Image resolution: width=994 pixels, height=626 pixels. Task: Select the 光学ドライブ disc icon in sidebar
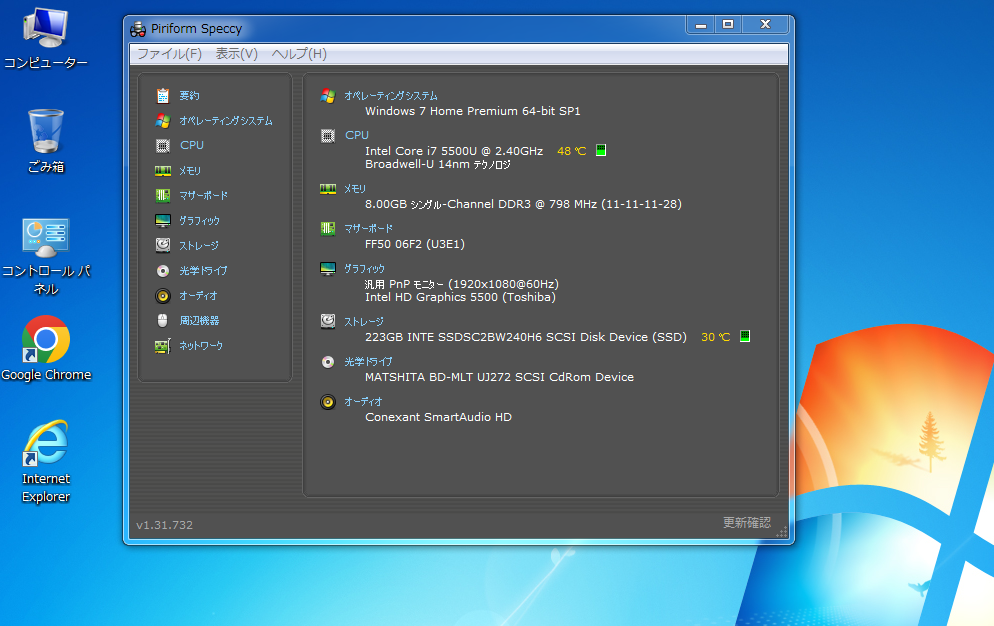tap(163, 271)
